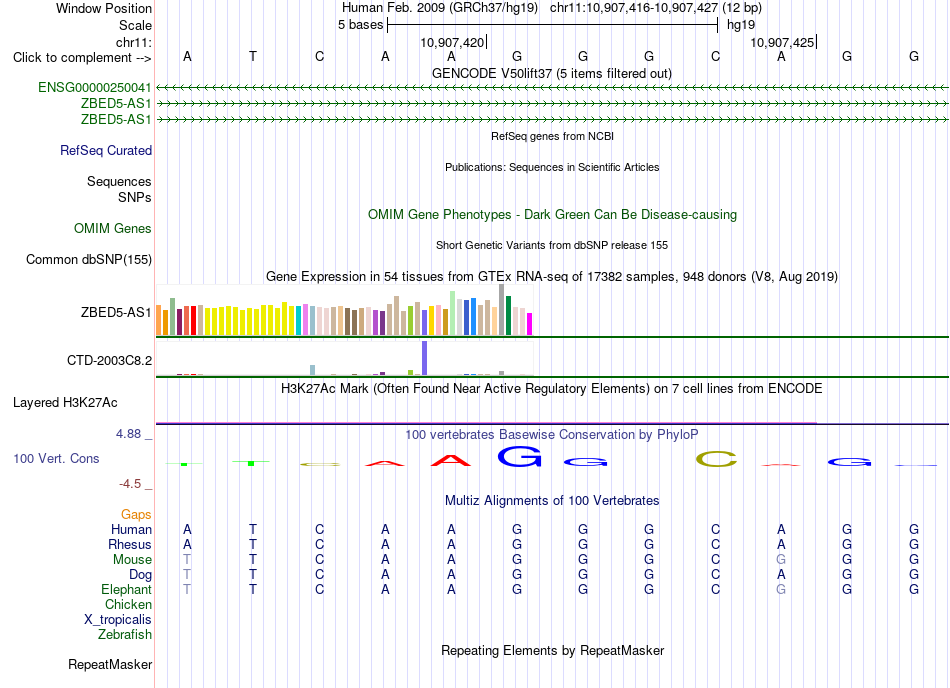The height and width of the screenshot is (688, 950).
Task: Click Publications: Sequences in Scientific Articles title
Action: click(552, 167)
